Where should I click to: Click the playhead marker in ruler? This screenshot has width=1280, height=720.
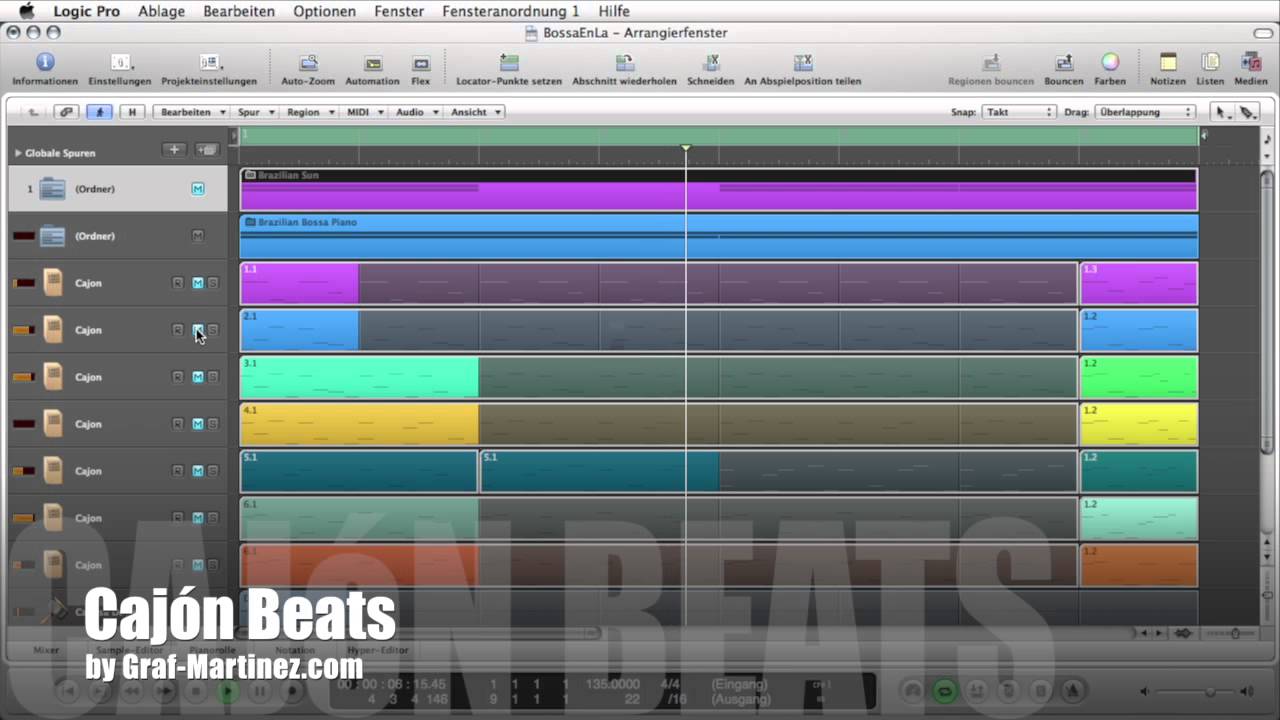coord(686,148)
